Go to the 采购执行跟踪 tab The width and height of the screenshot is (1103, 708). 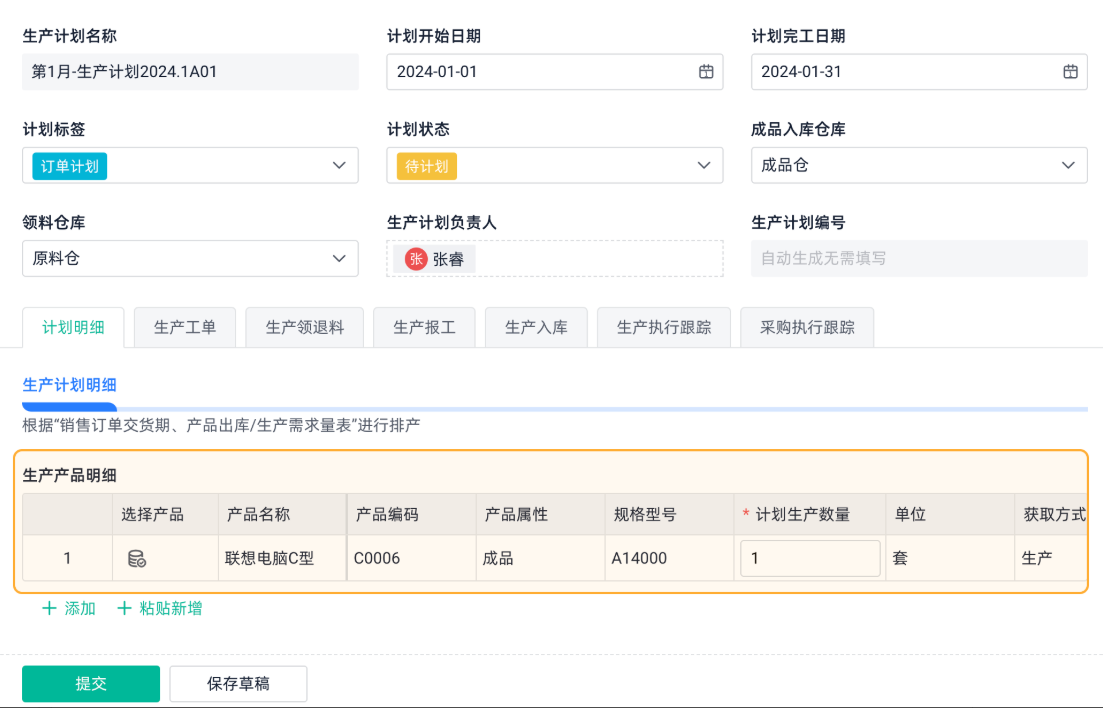click(808, 327)
